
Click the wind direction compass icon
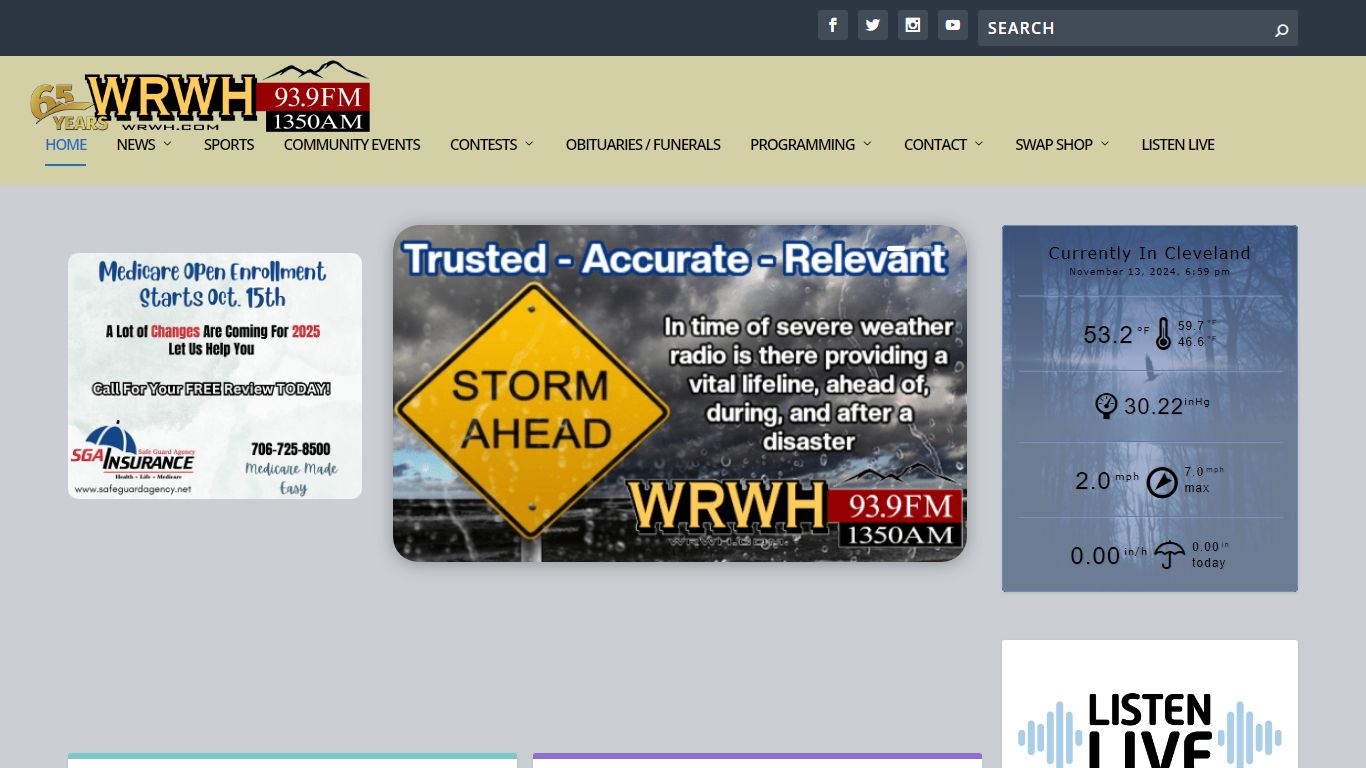click(1162, 482)
